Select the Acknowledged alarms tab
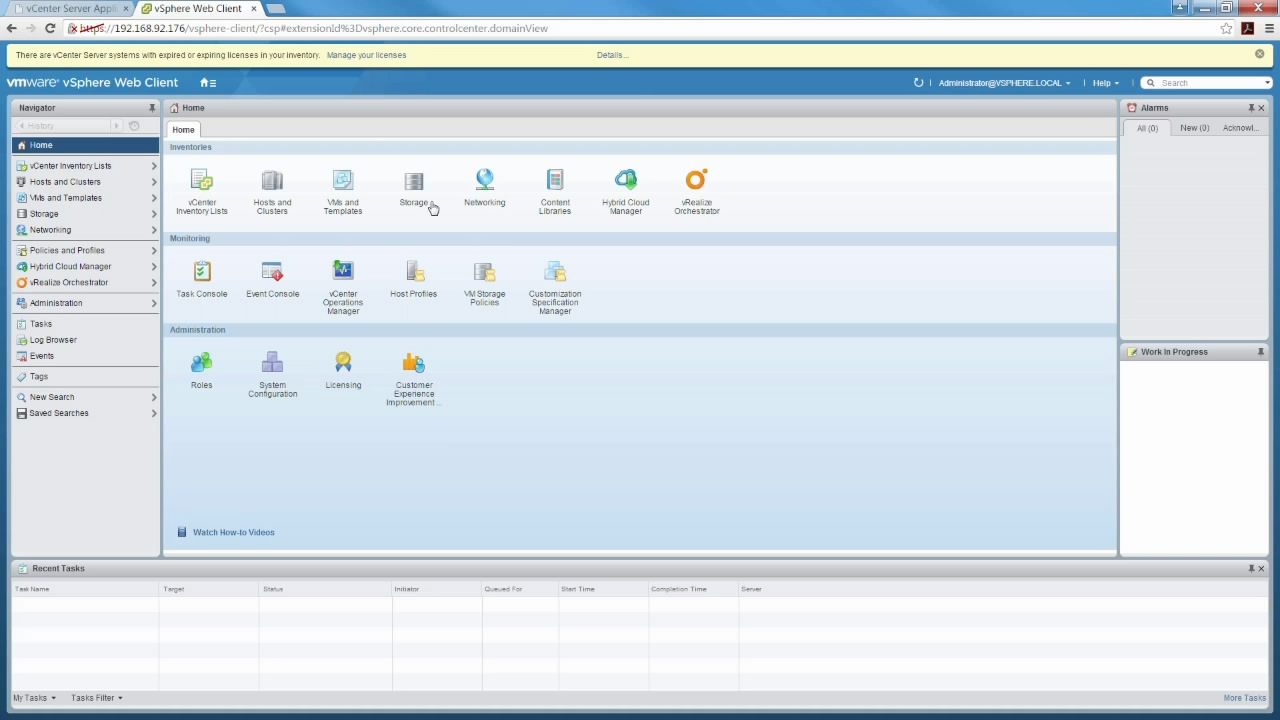Image resolution: width=1280 pixels, height=720 pixels. 1241,128
